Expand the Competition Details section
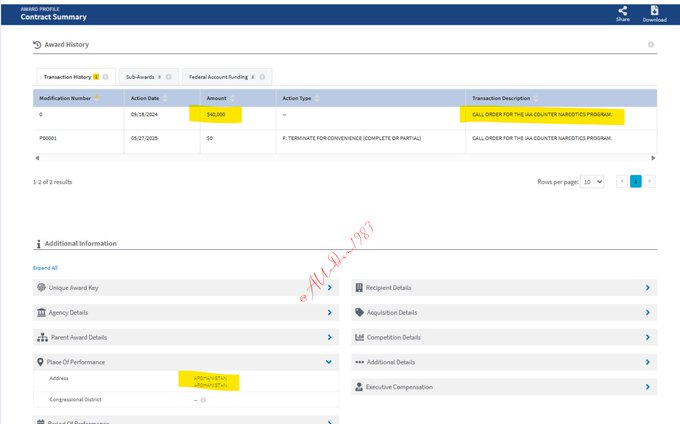Viewport: 680px width, 424px height. tap(647, 337)
